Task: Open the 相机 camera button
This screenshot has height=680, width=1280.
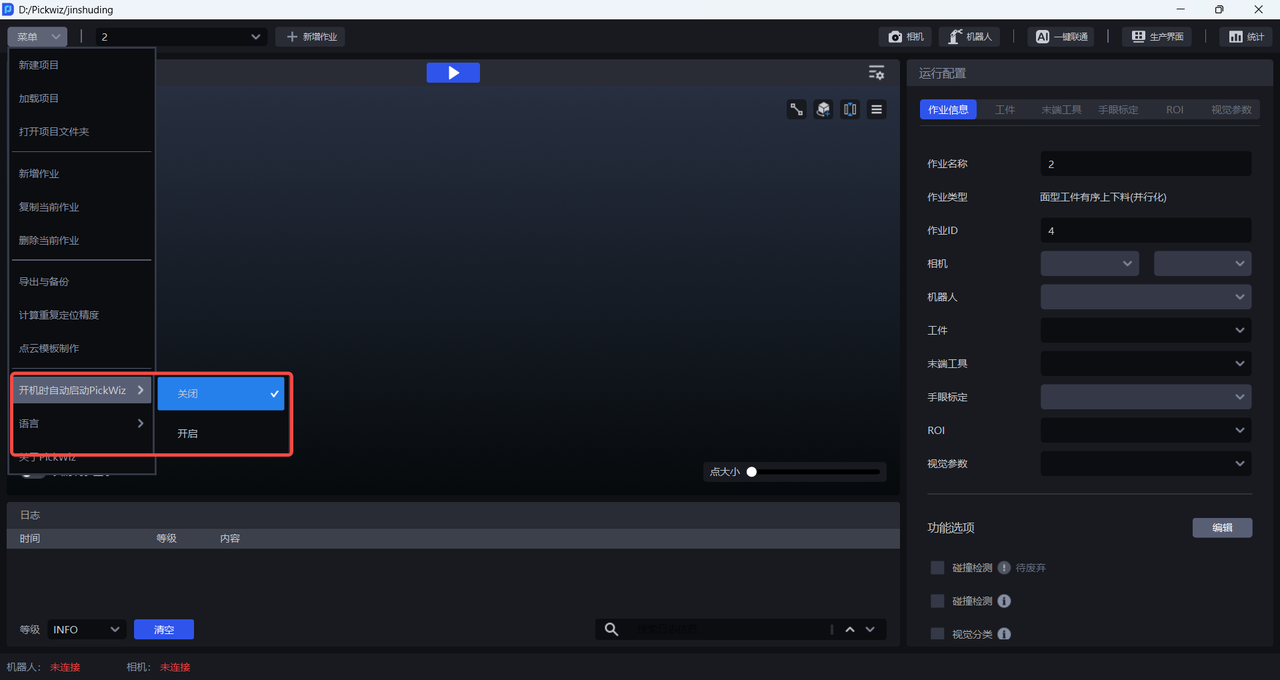Action: pyautogui.click(x=906, y=37)
